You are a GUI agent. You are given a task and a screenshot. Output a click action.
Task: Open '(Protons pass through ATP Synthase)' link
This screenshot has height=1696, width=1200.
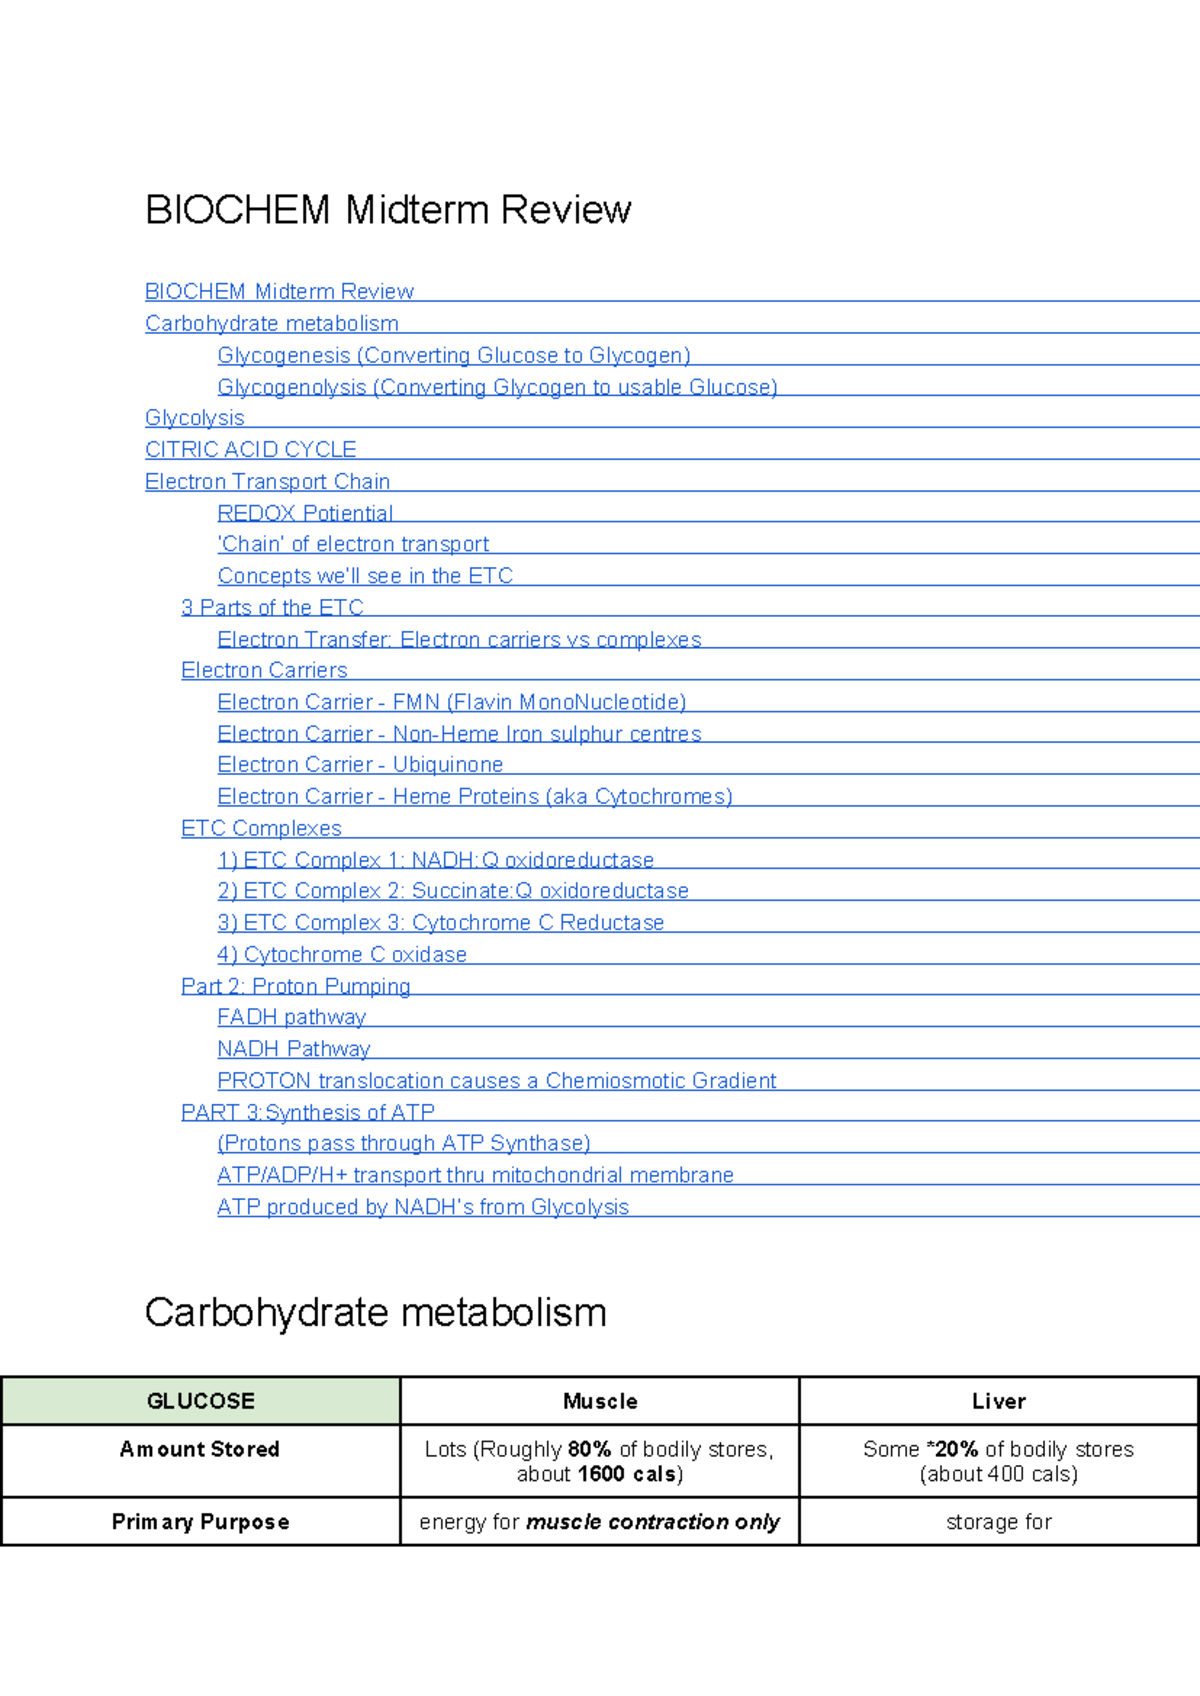404,1143
